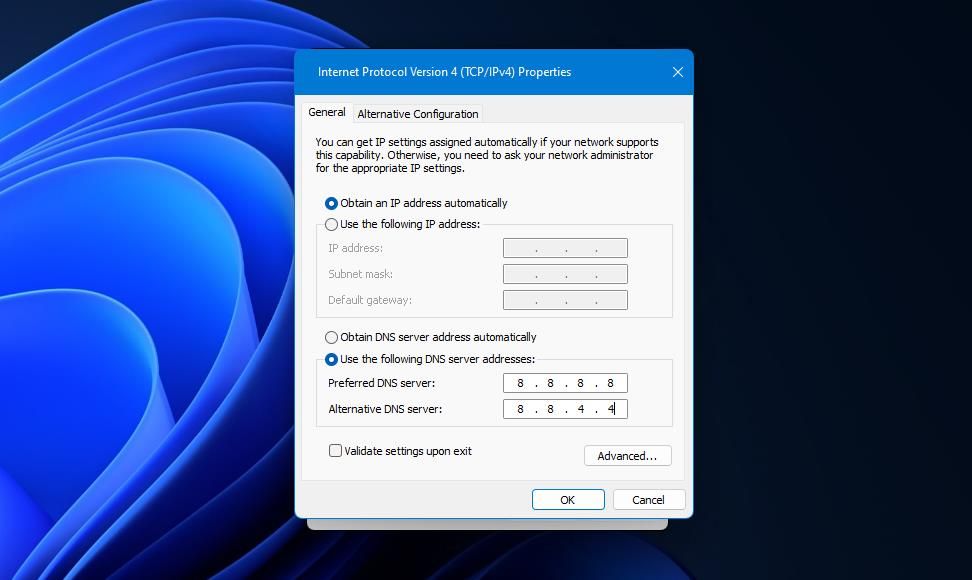Open the Advanced settings dialog

(627, 455)
